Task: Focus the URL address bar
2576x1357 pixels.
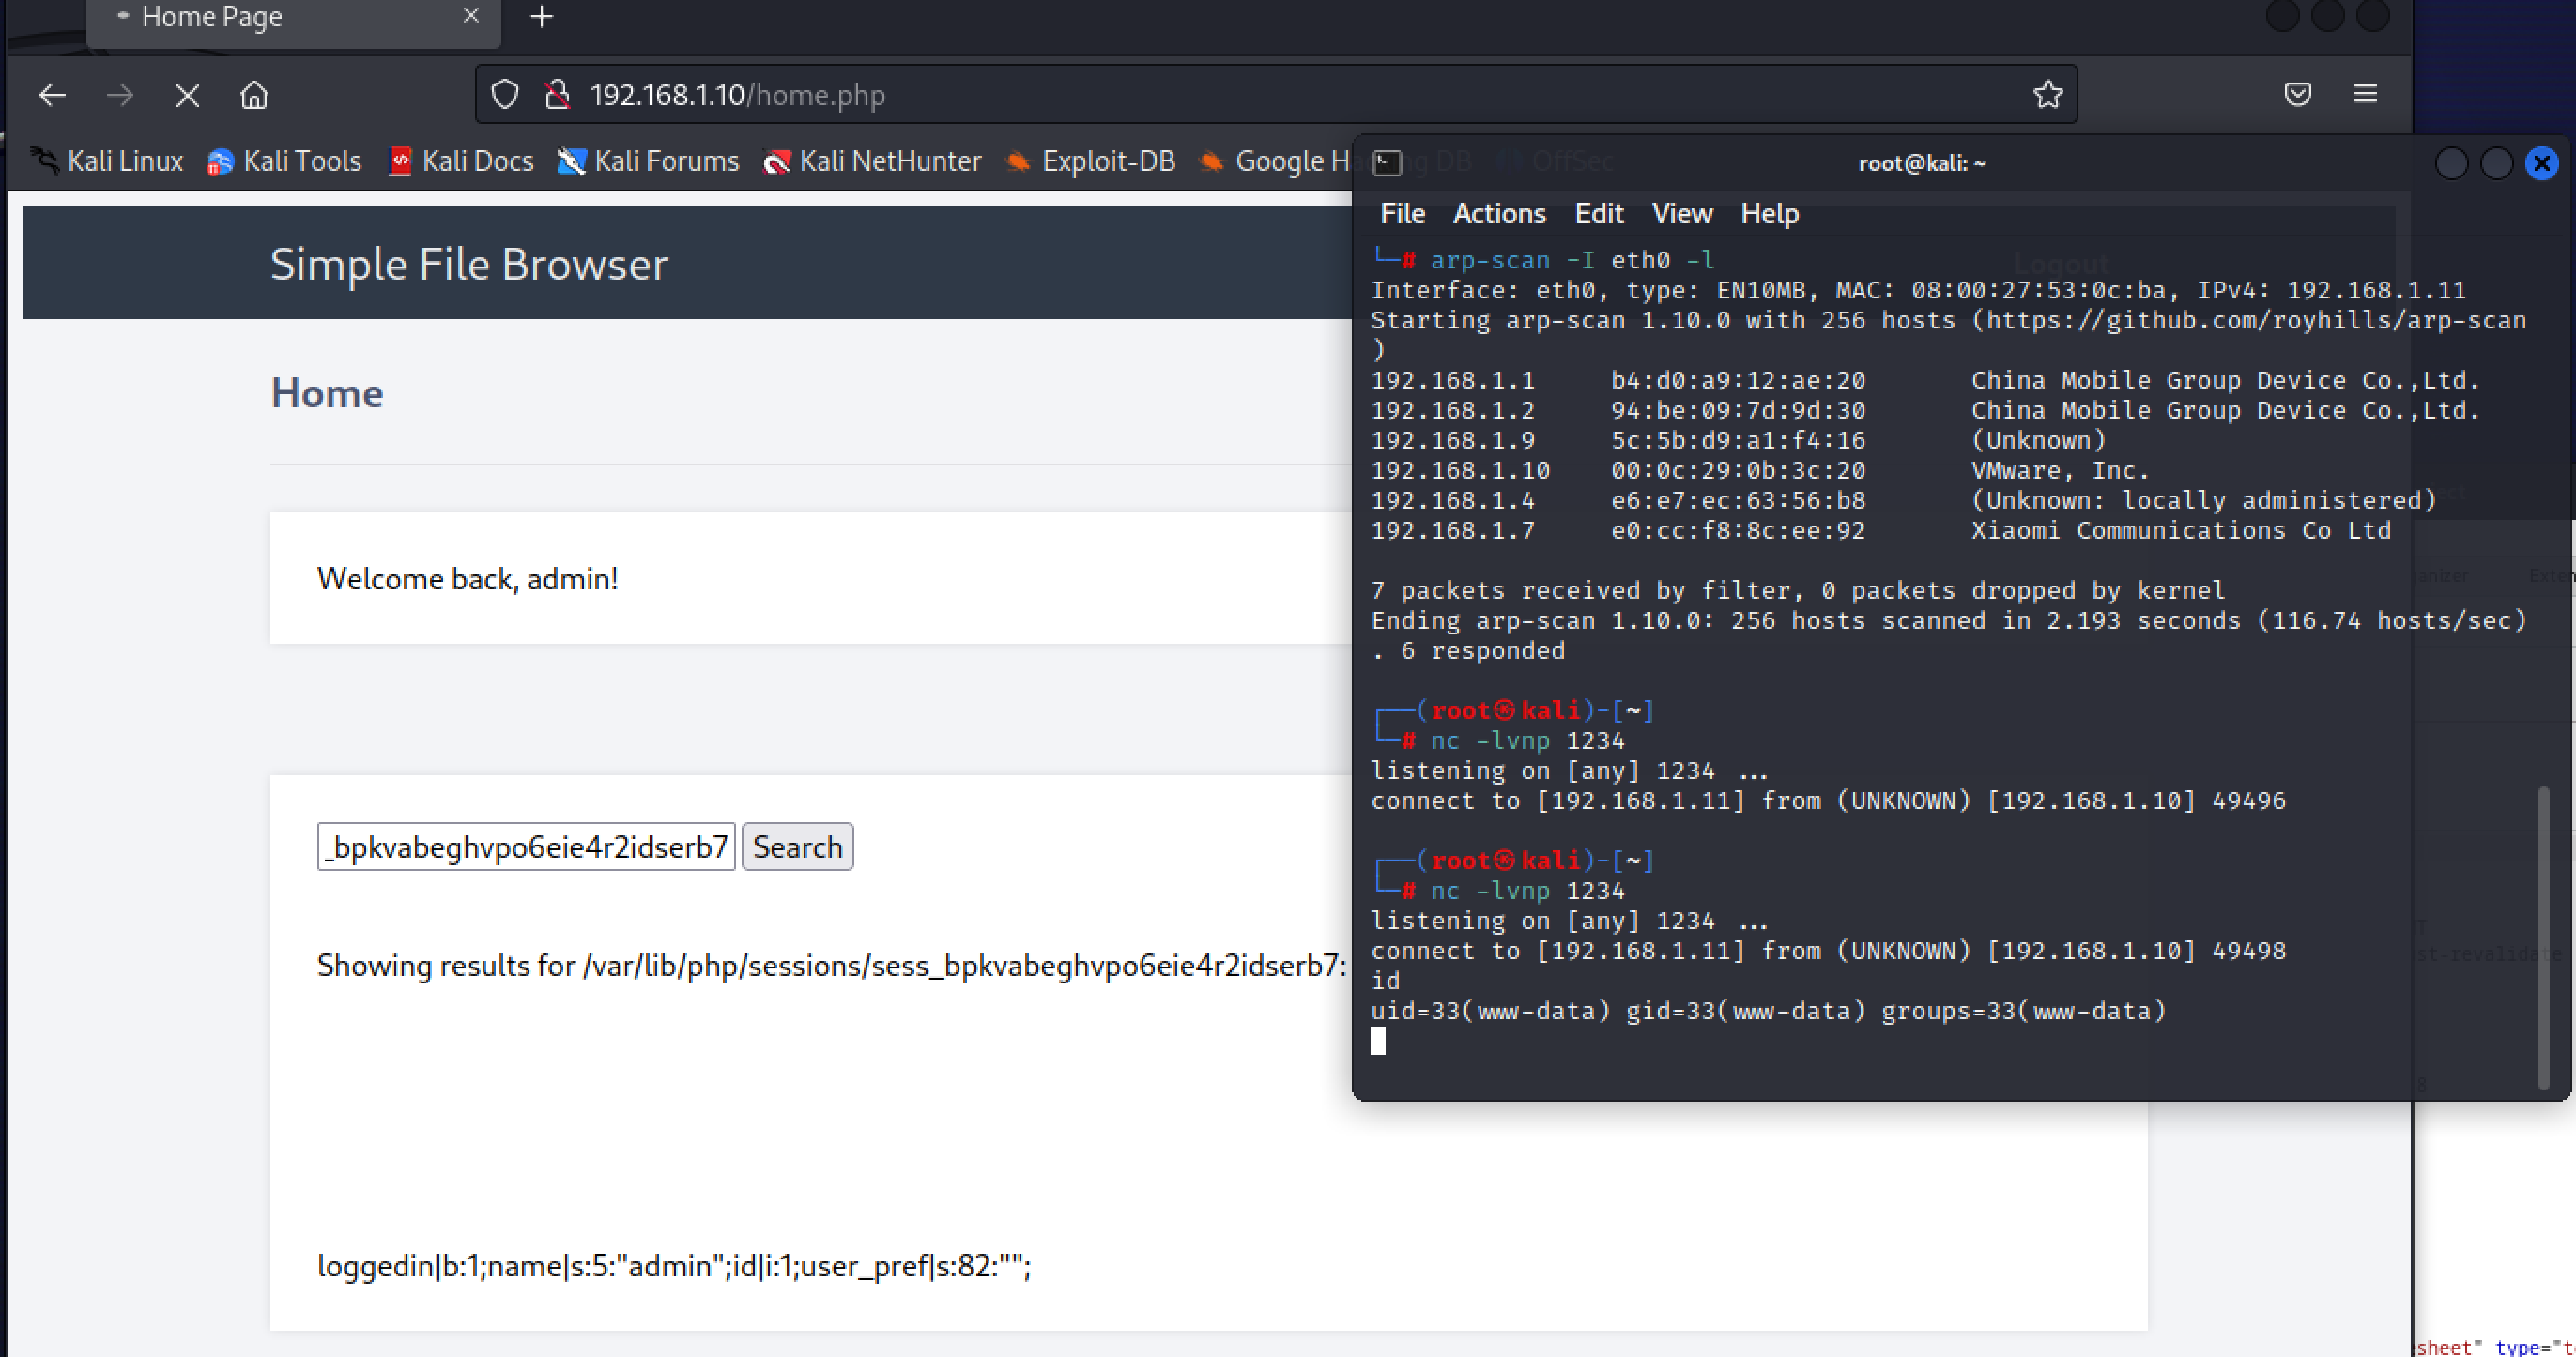Action: click(x=1200, y=95)
